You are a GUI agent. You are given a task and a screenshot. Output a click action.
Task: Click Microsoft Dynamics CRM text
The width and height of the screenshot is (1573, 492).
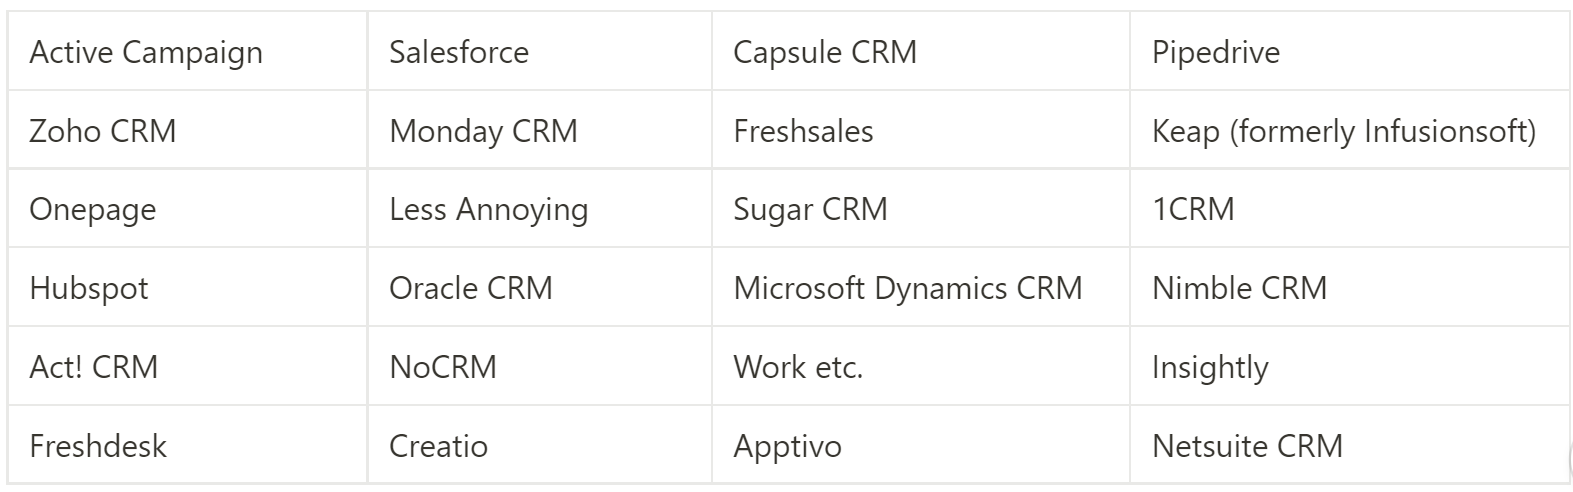[x=907, y=289]
